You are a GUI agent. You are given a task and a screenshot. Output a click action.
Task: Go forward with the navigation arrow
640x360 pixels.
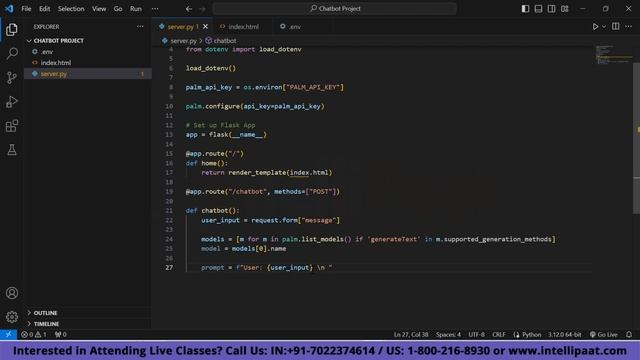[202, 8]
